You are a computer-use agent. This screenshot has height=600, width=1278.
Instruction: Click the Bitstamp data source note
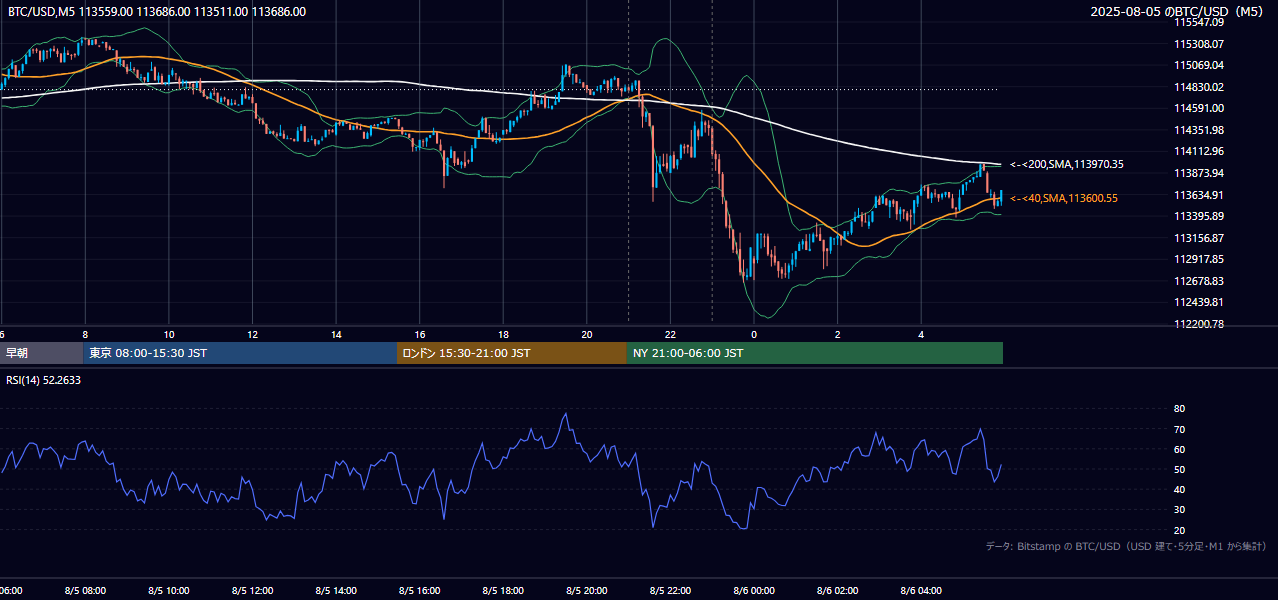1127,546
